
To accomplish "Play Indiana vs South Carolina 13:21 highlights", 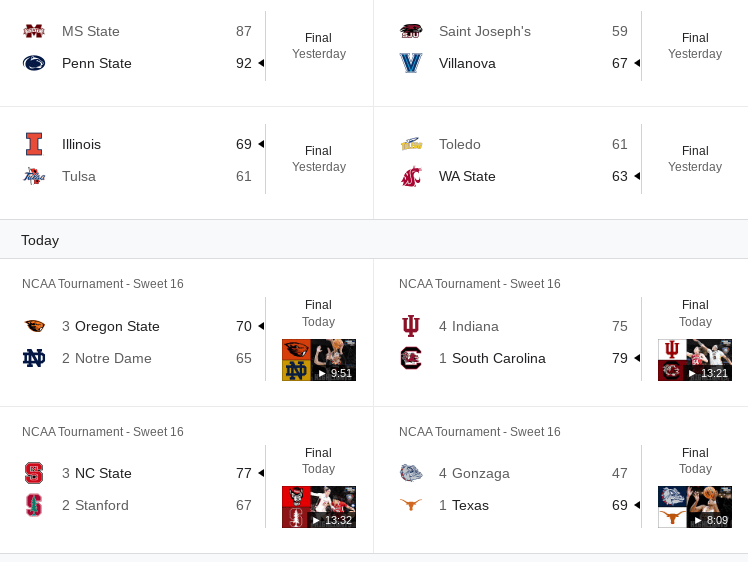I will click(x=695, y=360).
